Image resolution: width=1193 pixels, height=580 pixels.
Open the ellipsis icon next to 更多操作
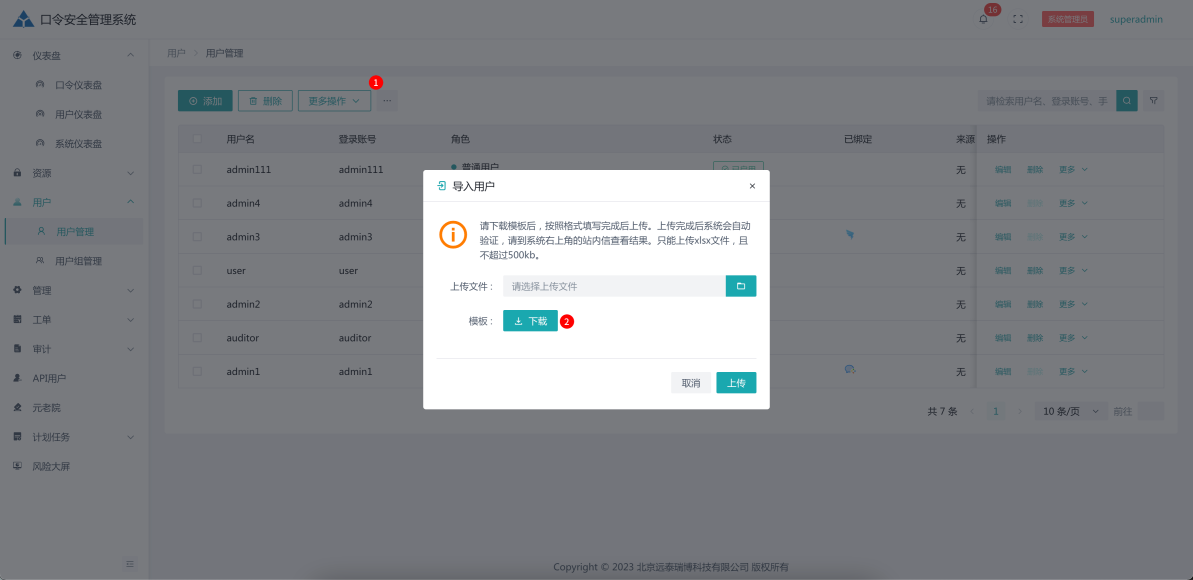click(385, 100)
